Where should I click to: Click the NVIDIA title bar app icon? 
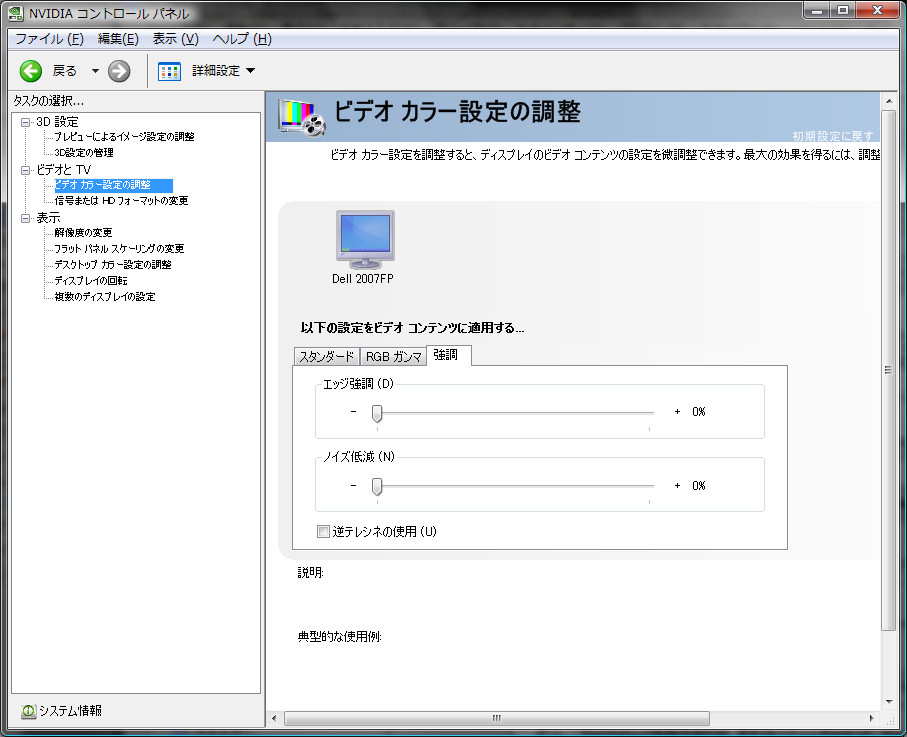click(17, 14)
